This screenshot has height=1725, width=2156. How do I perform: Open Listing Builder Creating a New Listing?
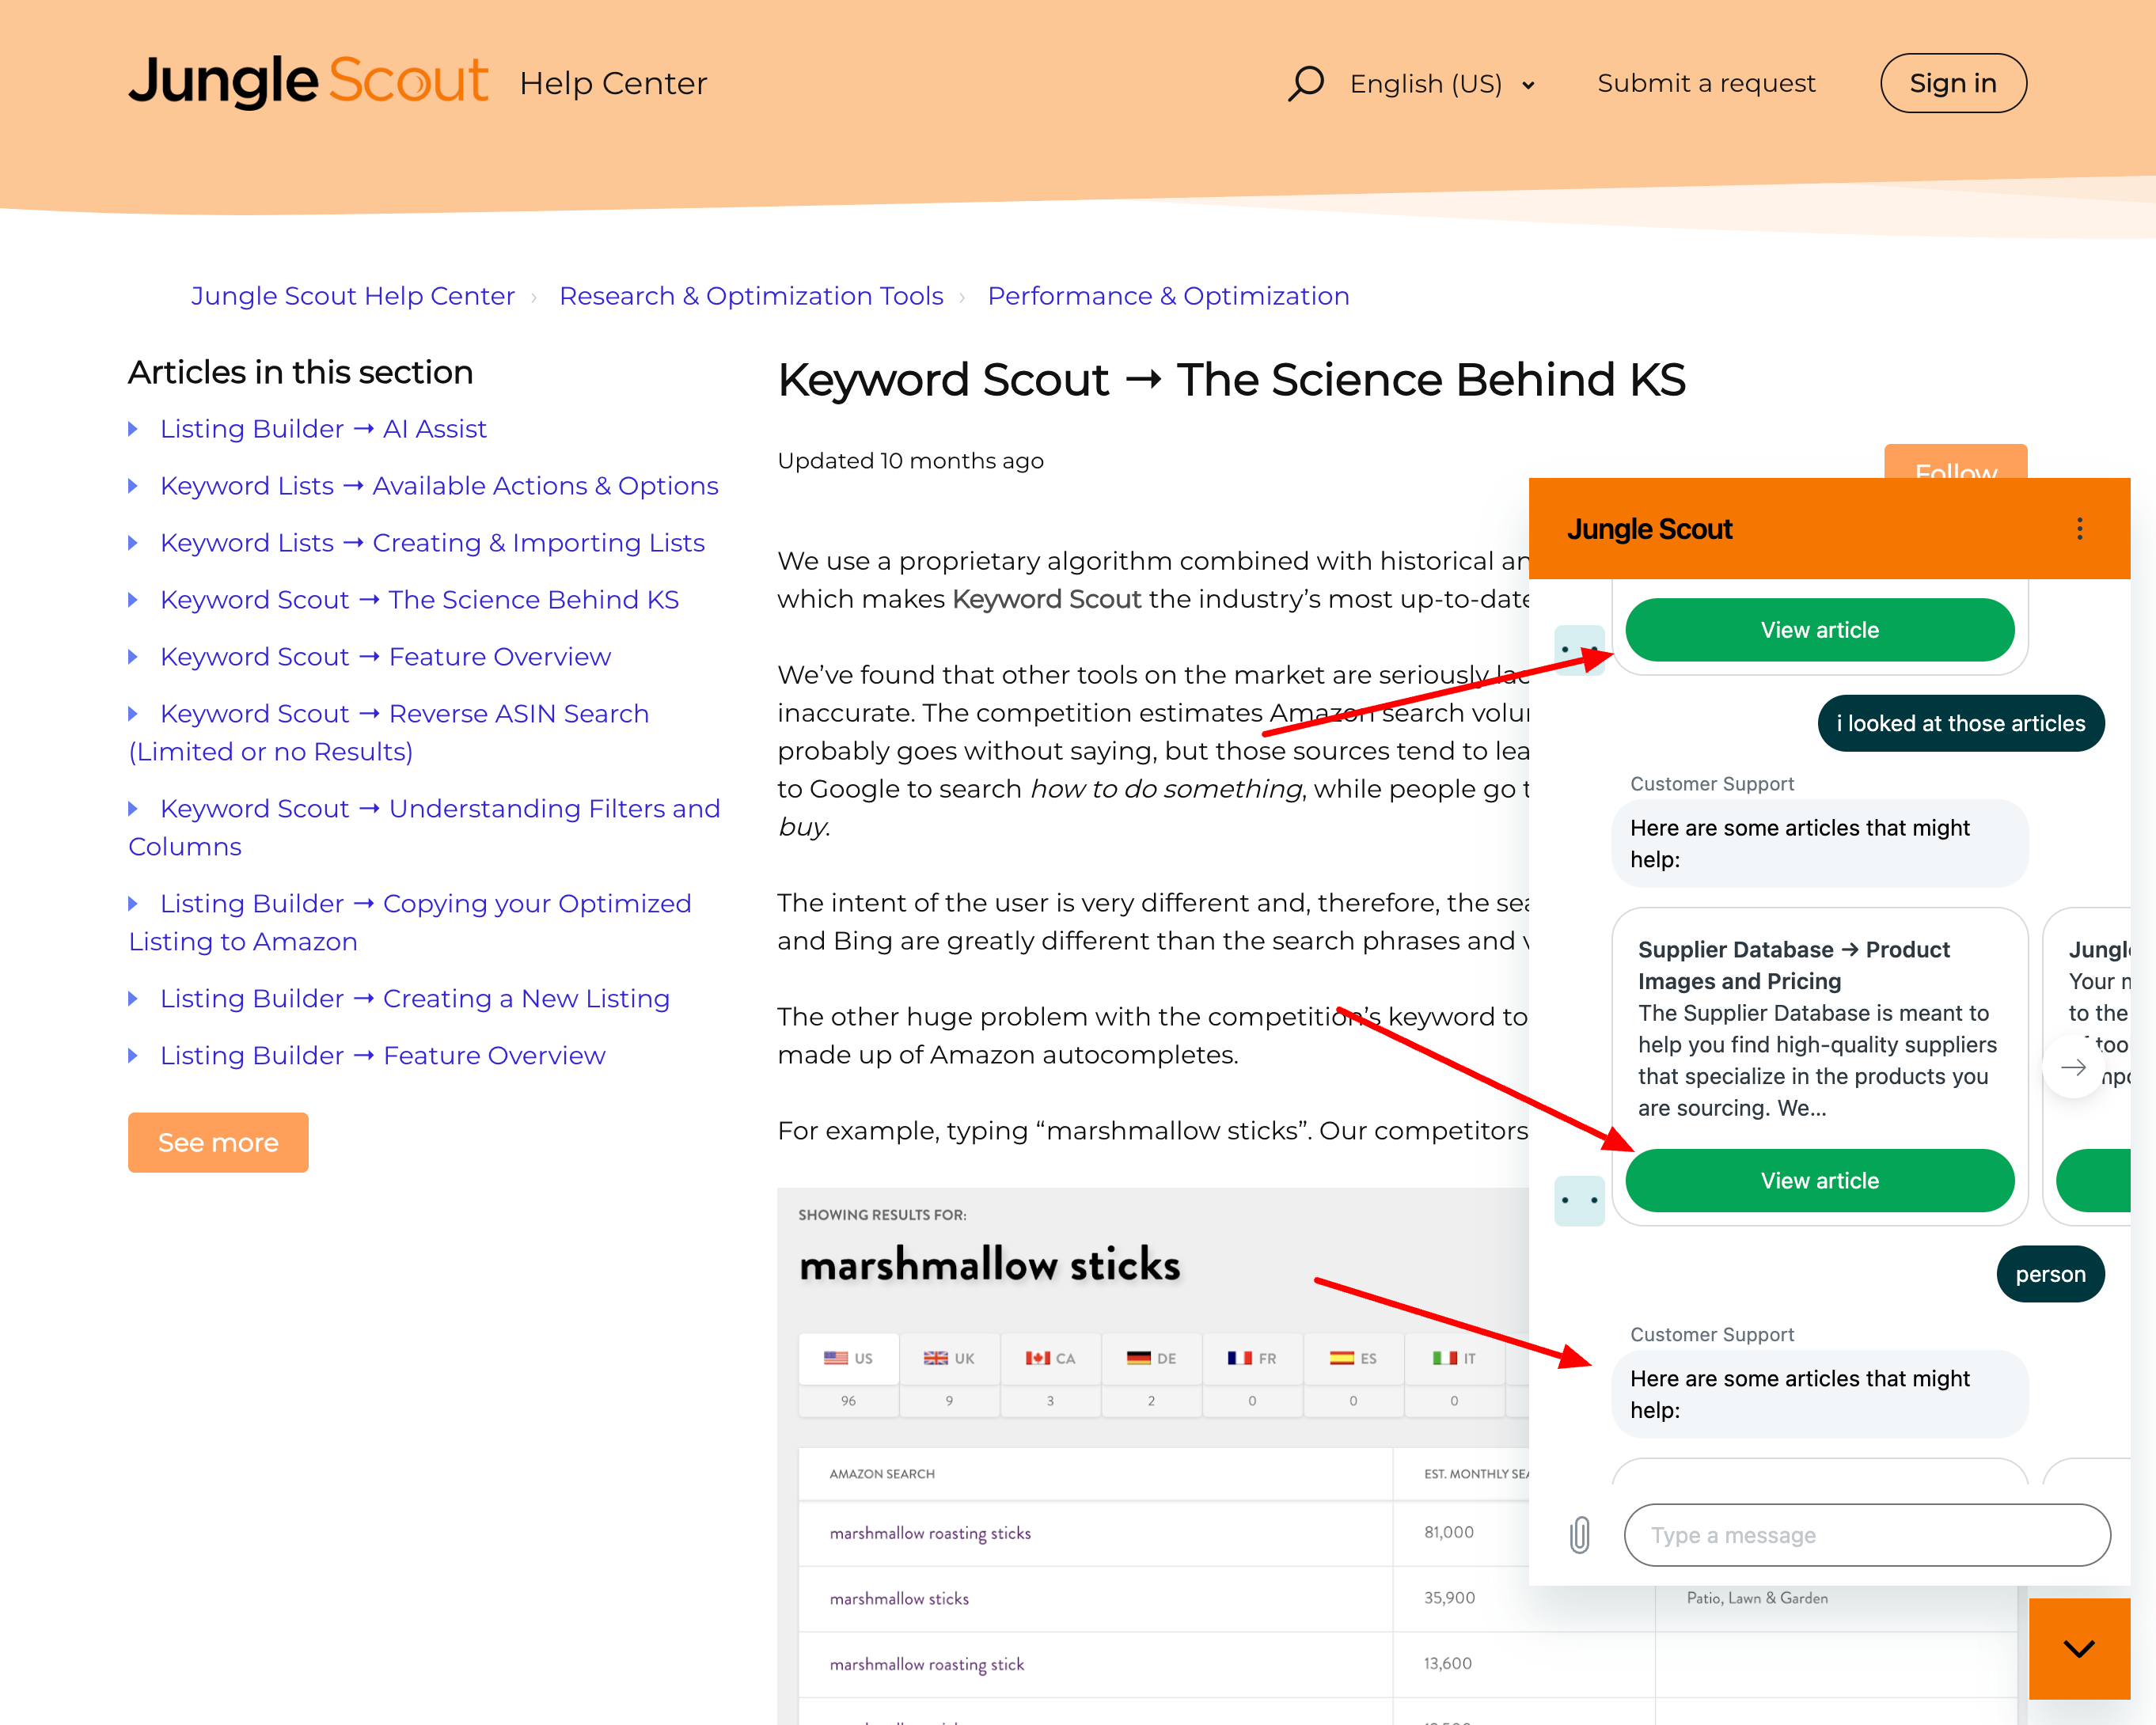point(414,999)
